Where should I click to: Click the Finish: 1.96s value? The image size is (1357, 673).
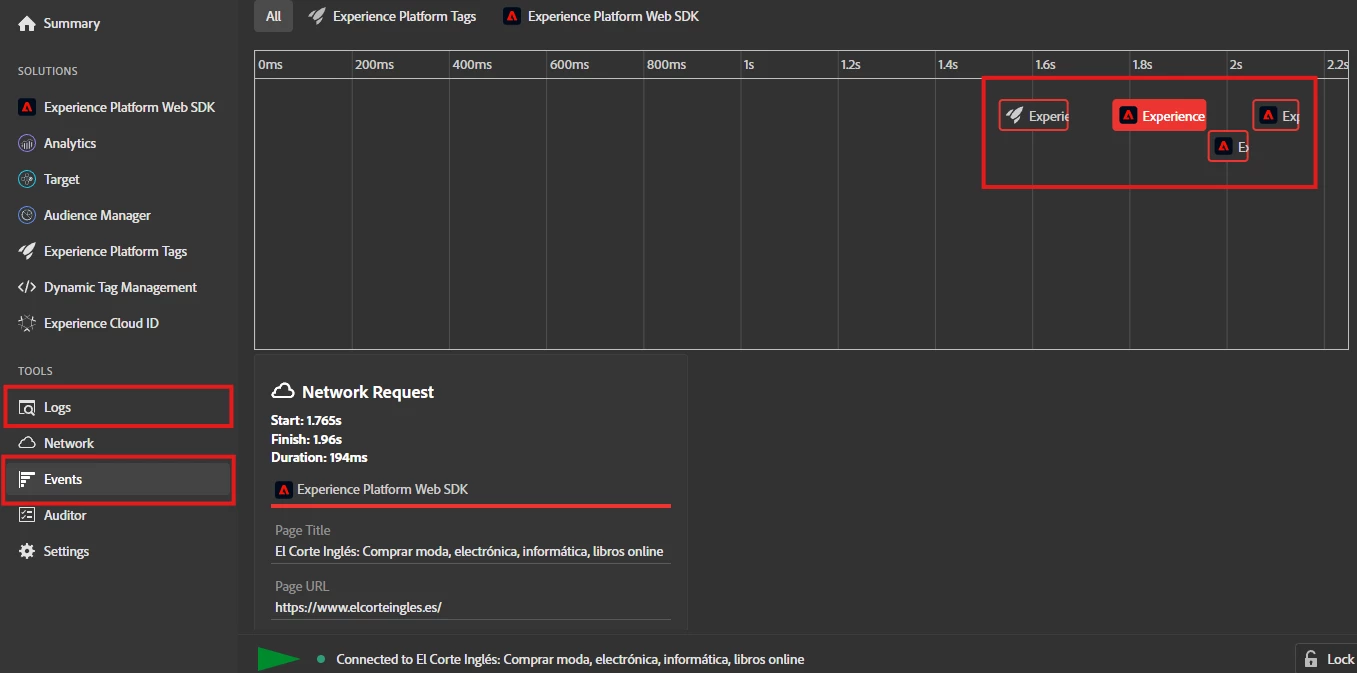coord(306,439)
